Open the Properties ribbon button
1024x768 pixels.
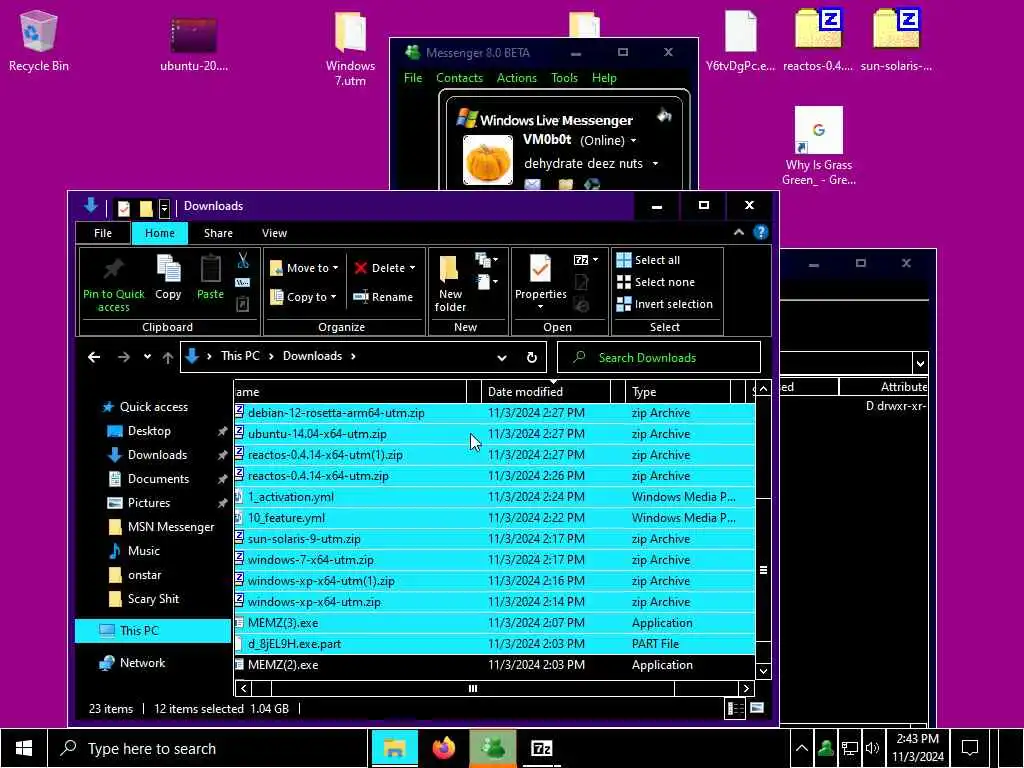point(540,282)
